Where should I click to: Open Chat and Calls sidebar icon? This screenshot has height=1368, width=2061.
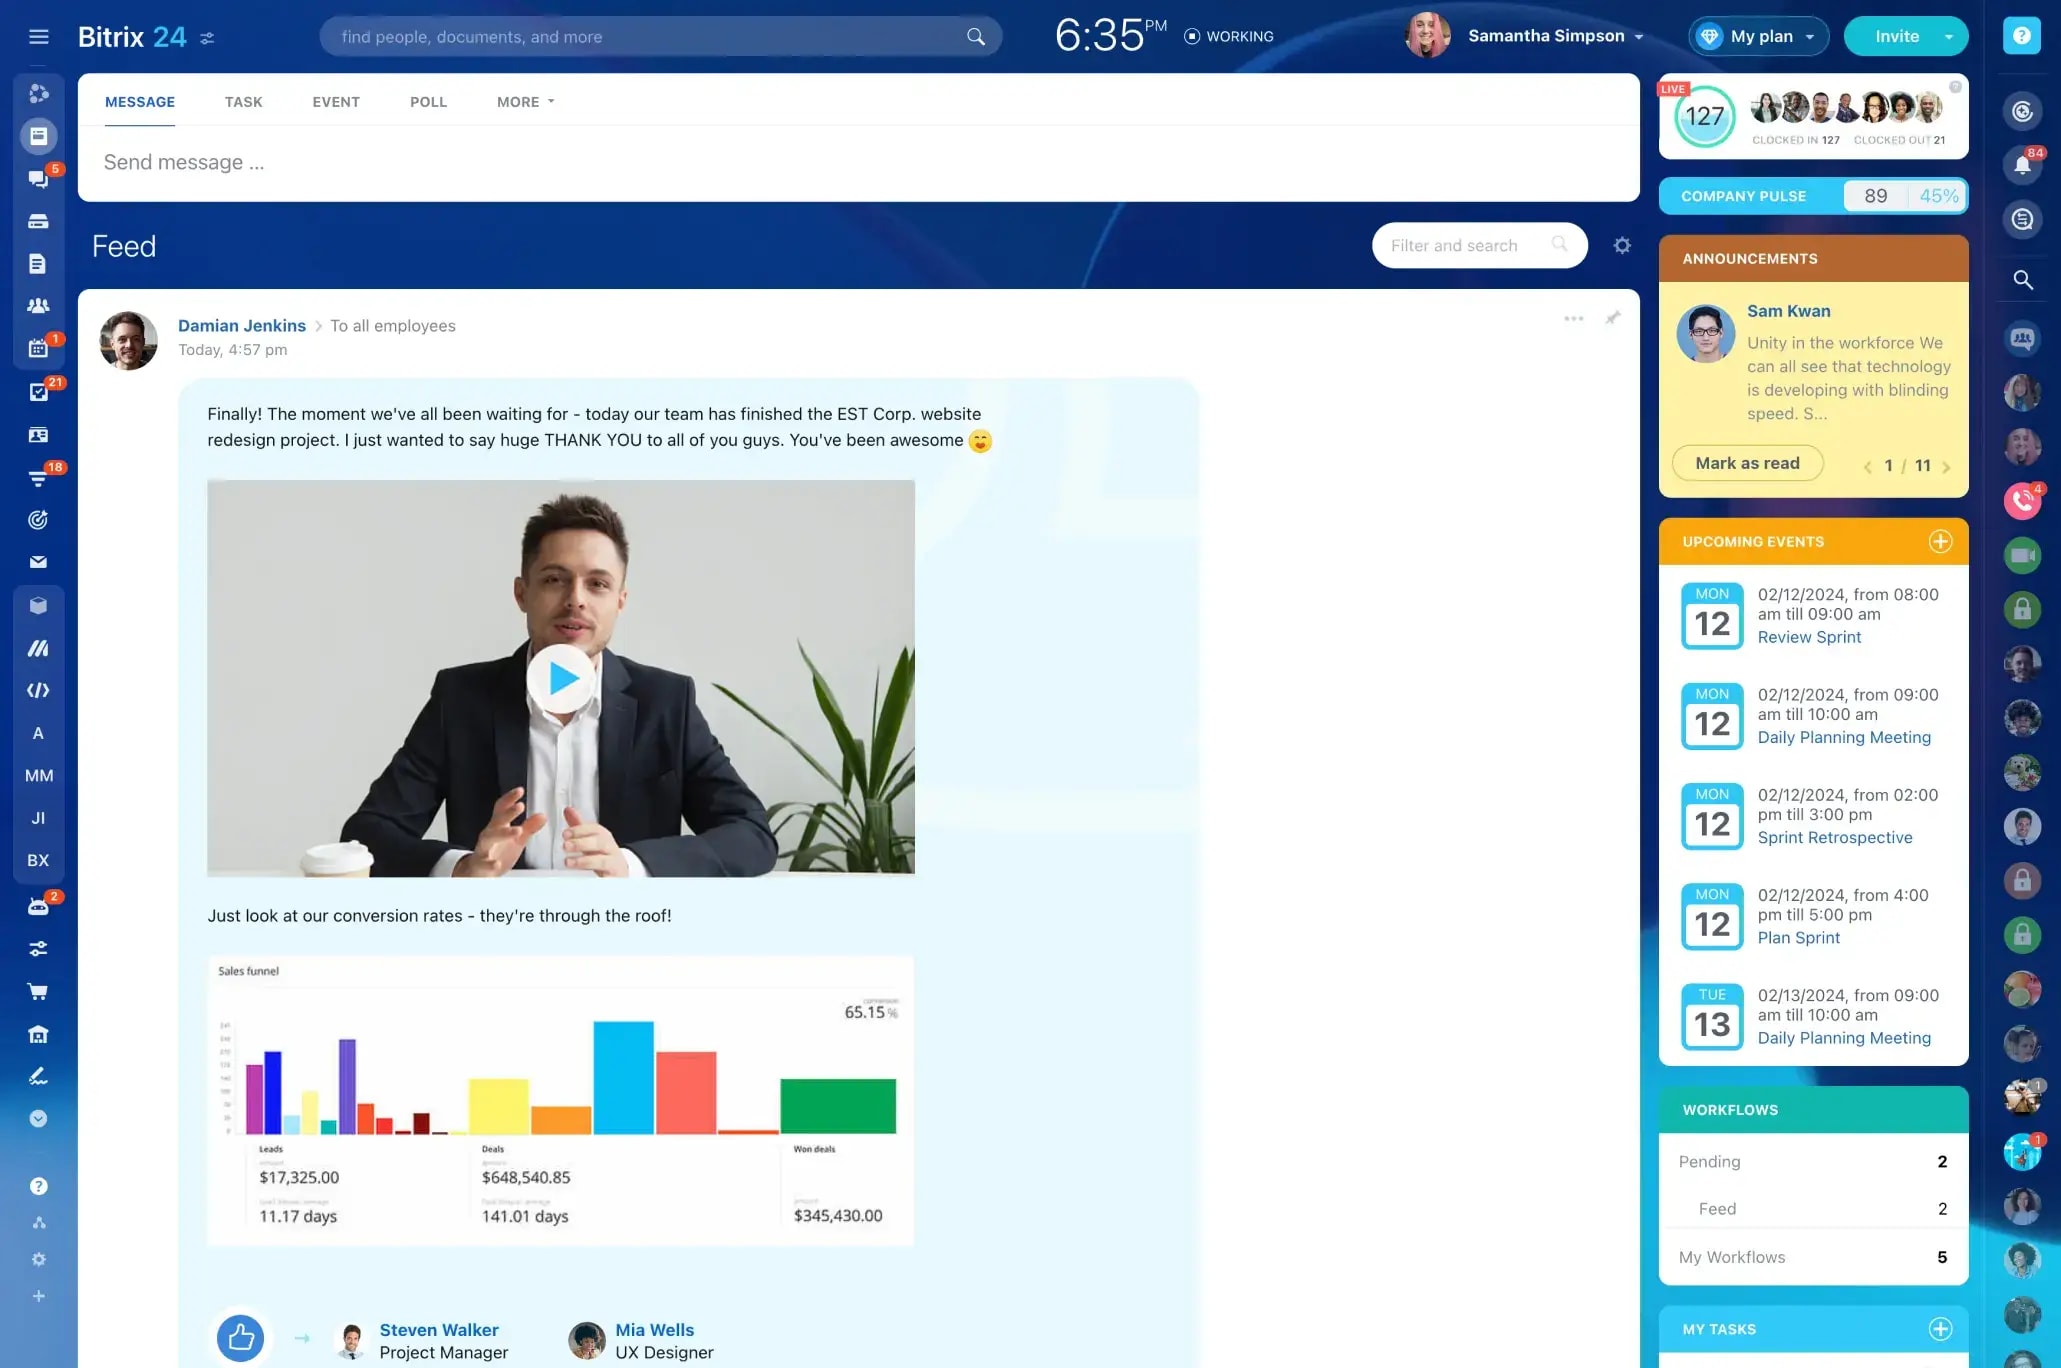(38, 179)
